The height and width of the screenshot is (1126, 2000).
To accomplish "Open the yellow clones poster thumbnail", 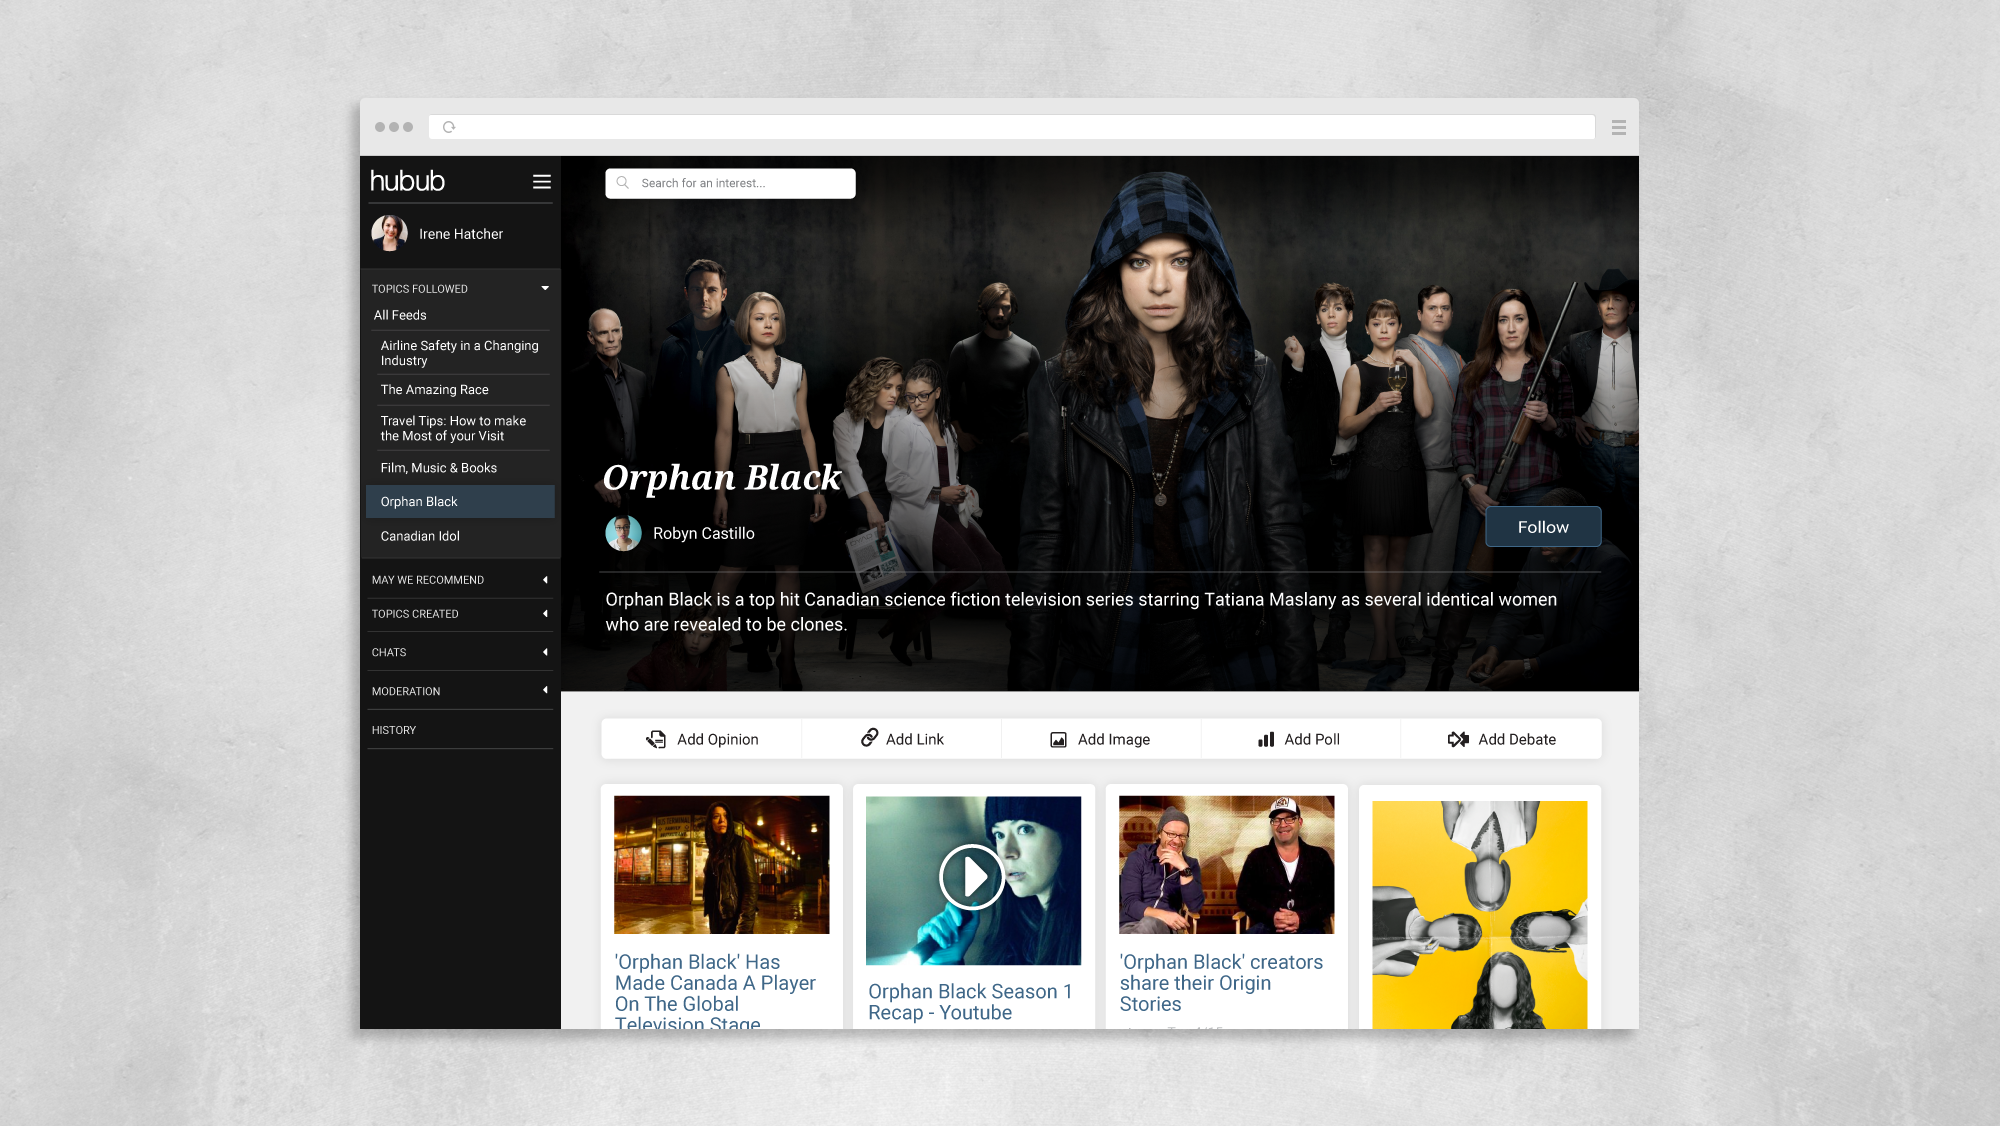I will pos(1479,915).
